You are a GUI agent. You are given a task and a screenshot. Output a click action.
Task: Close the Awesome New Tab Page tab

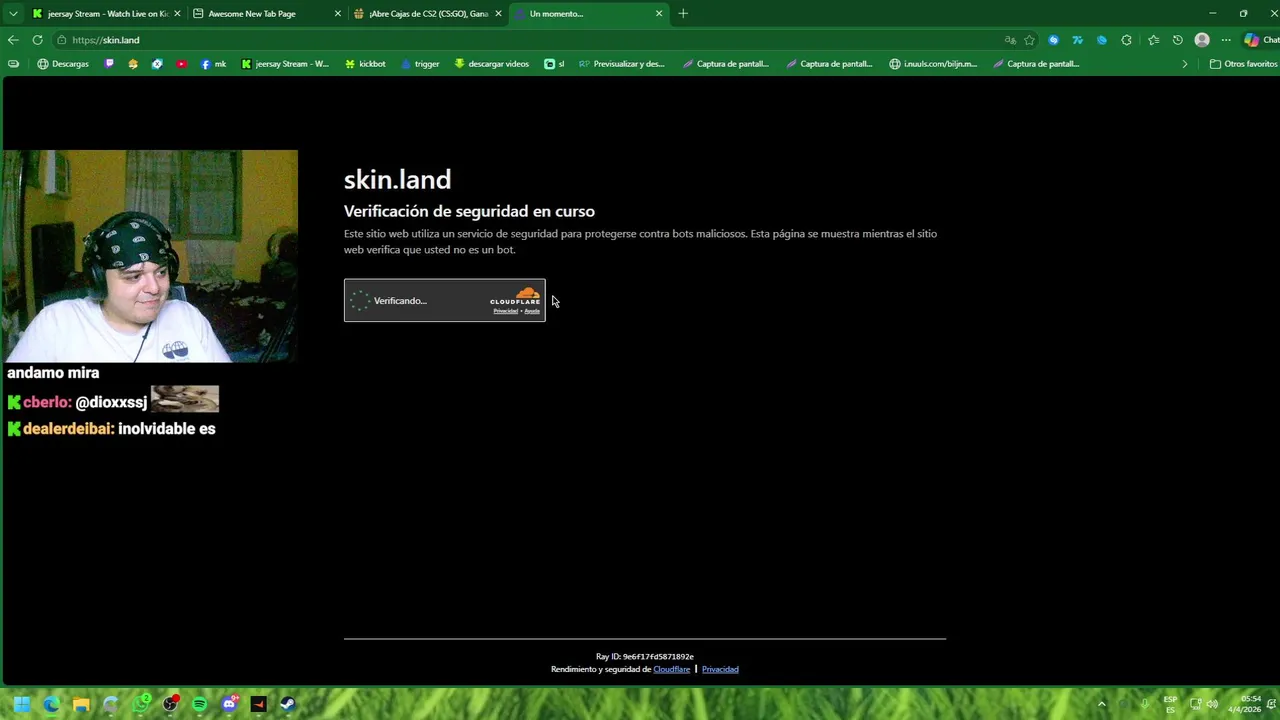coord(337,14)
